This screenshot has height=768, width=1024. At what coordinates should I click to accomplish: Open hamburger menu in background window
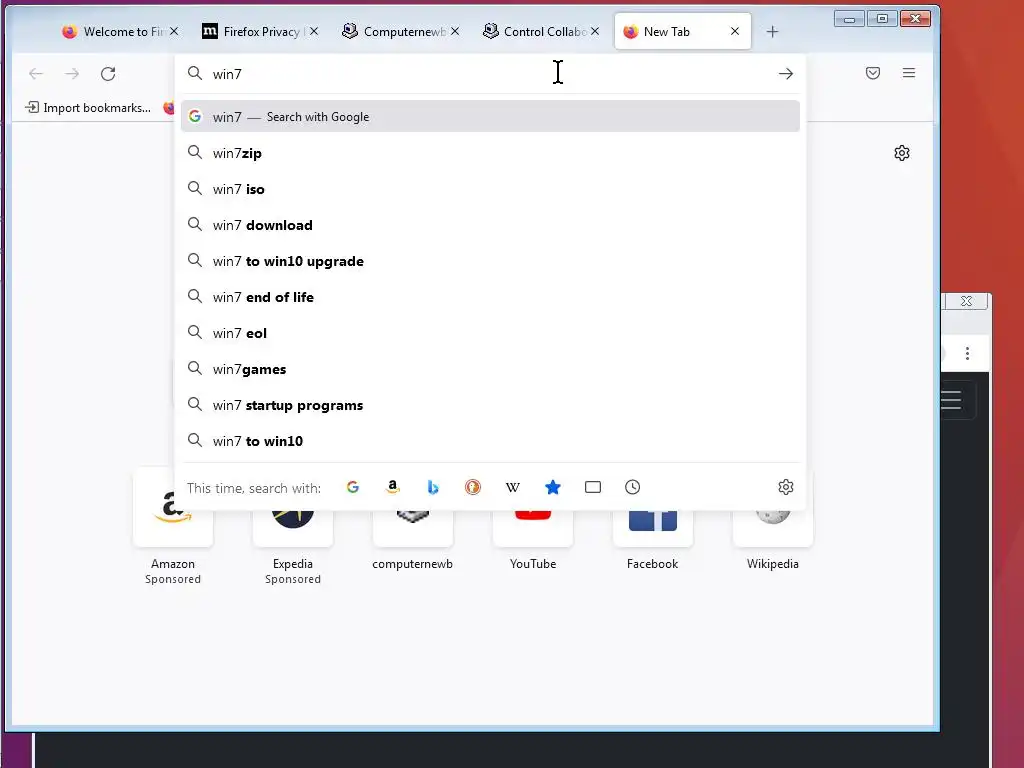tap(952, 399)
